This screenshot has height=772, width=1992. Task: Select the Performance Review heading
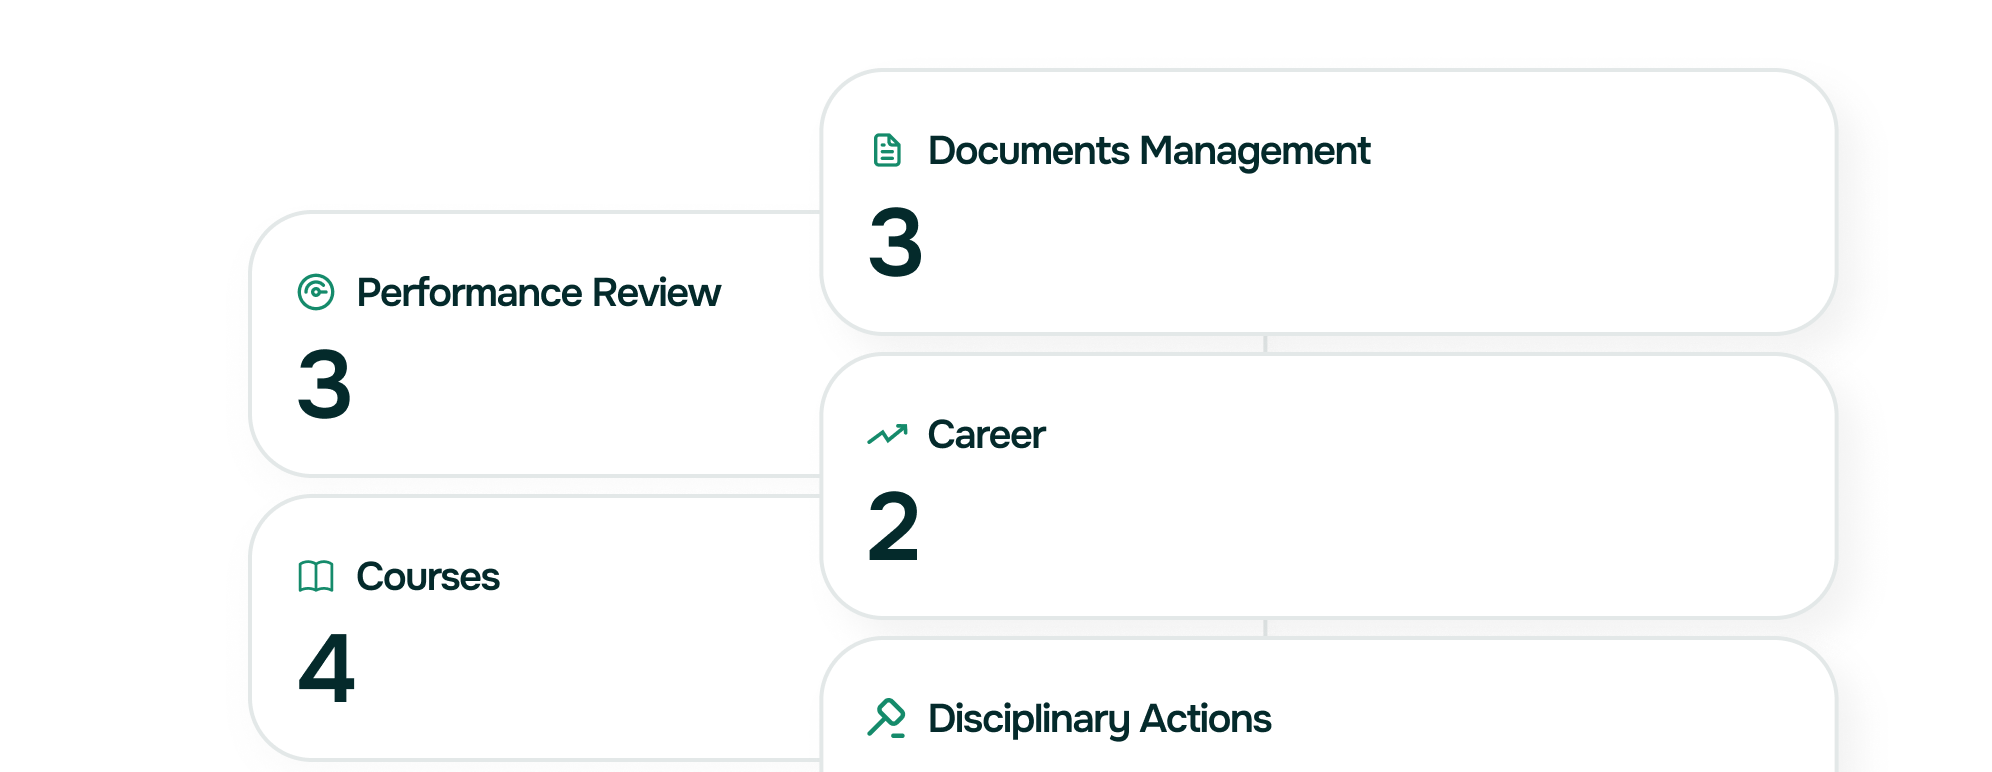(x=539, y=293)
